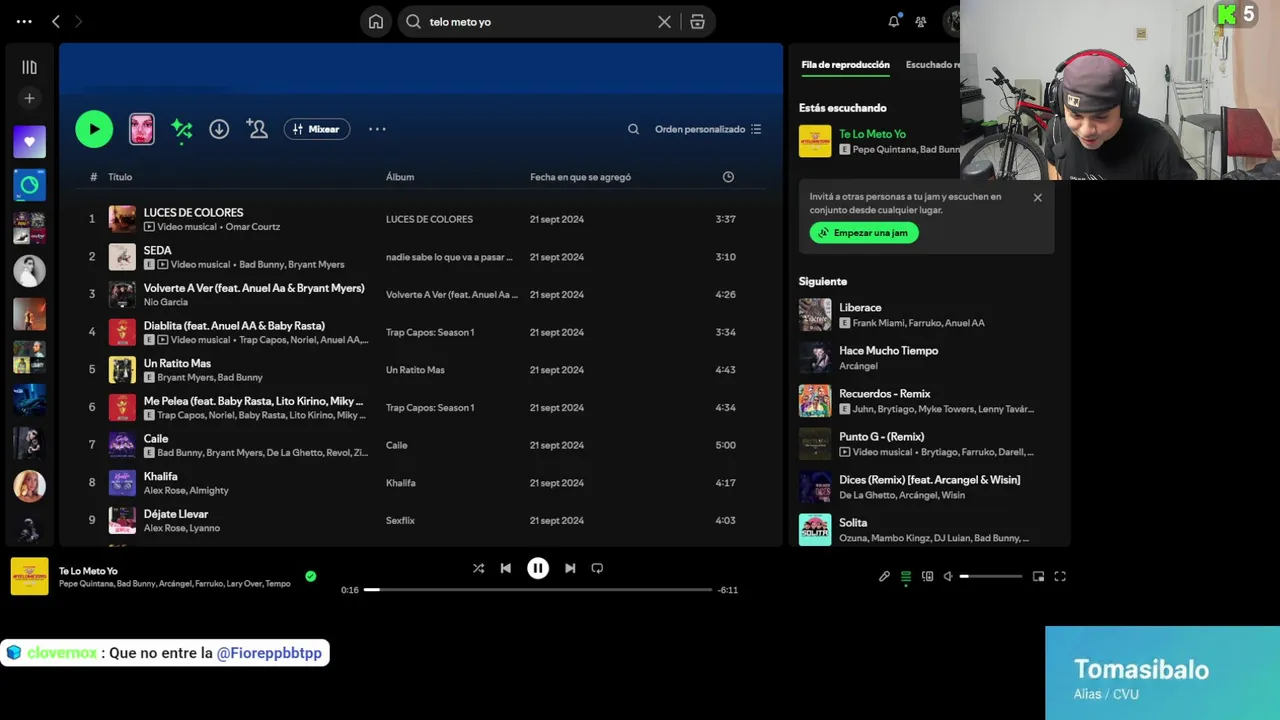Click the Mixear button
The image size is (1280, 720).
pos(317,129)
